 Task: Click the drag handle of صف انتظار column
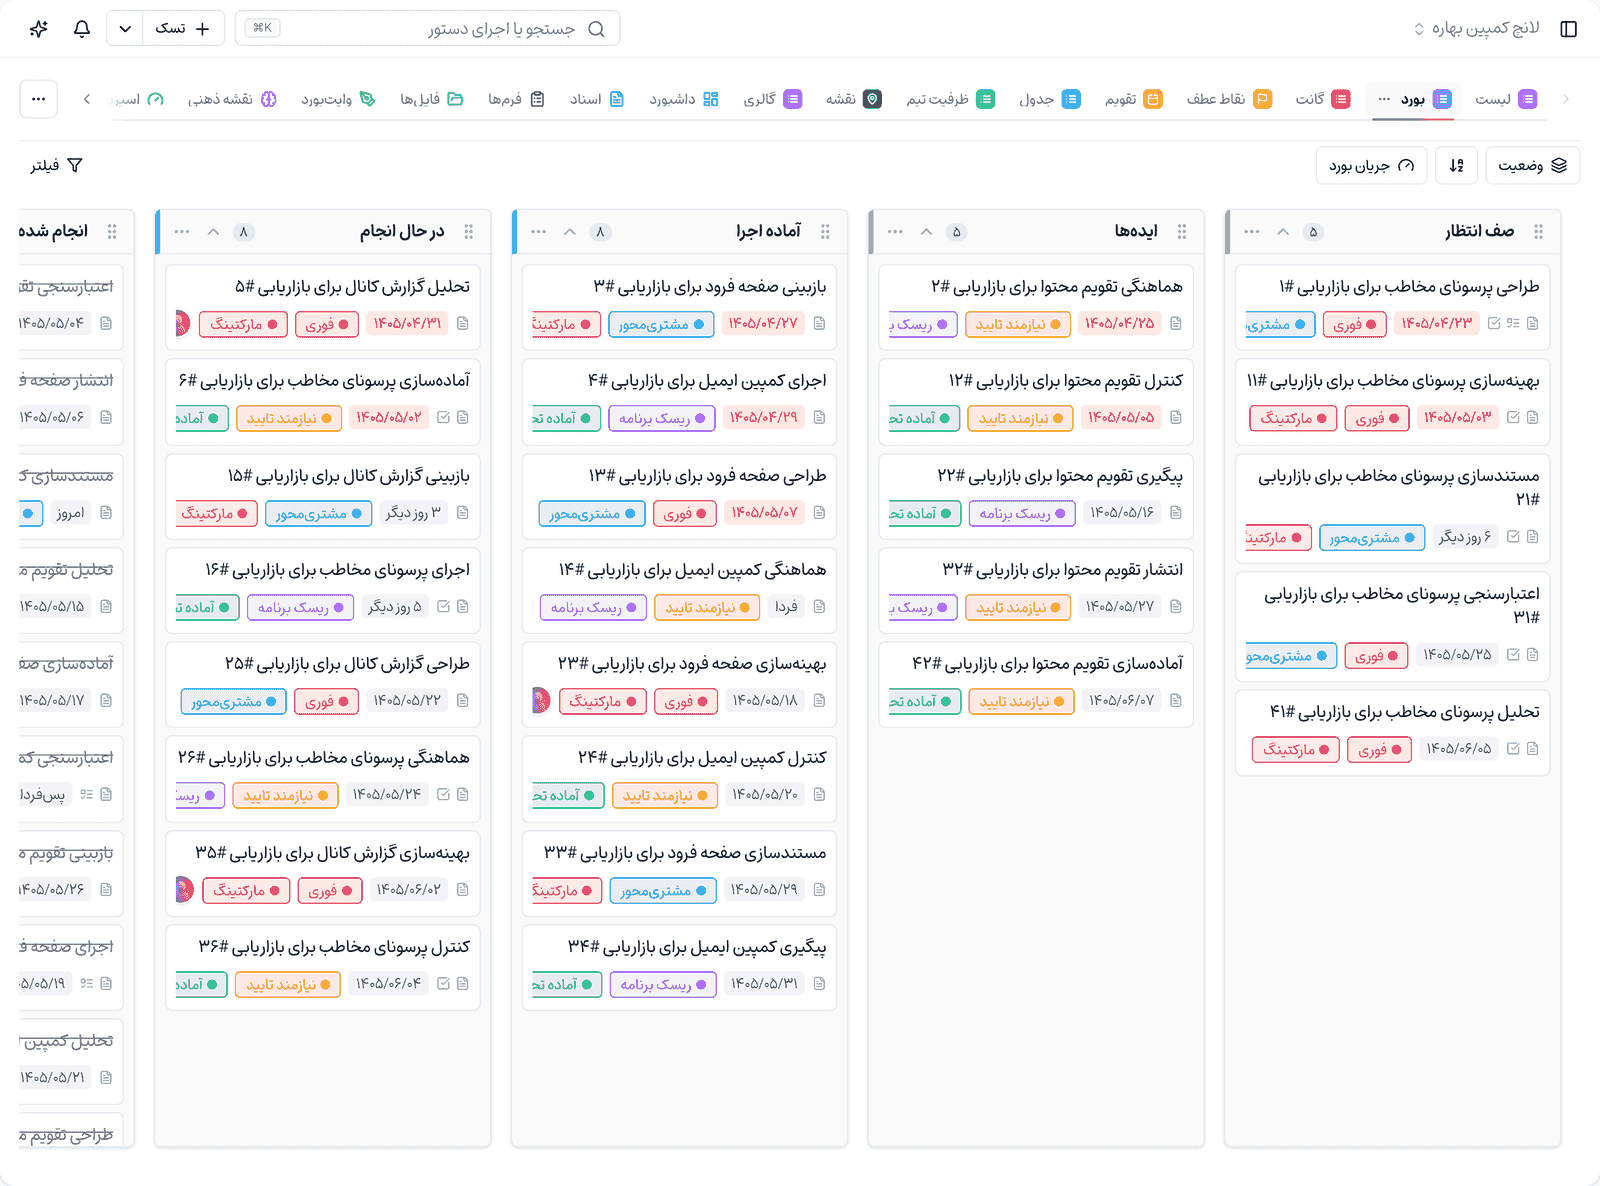coord(1538,232)
